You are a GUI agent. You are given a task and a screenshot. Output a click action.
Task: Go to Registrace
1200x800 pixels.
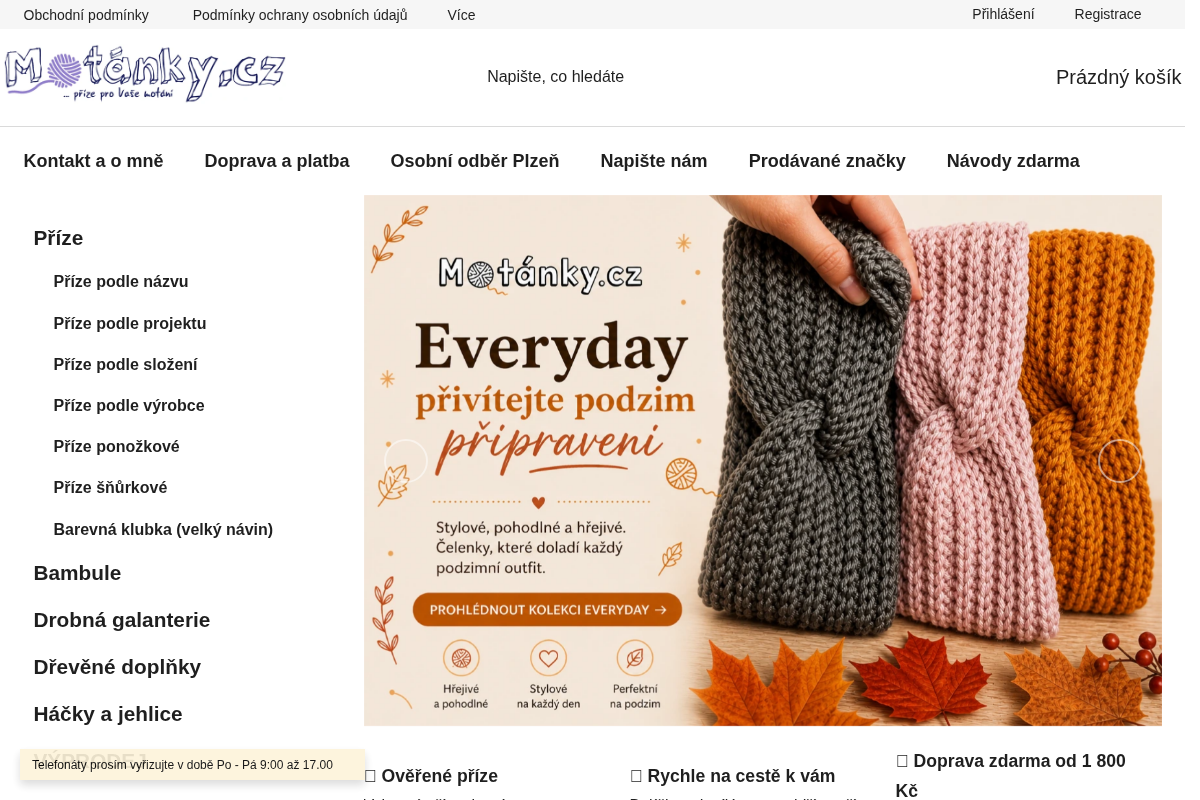(1108, 14)
